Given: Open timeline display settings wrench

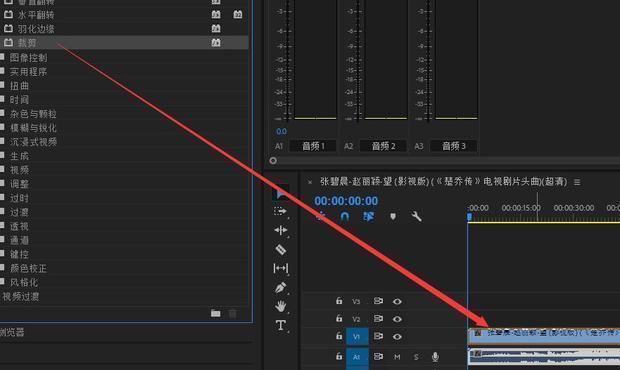Looking at the screenshot, I should pyautogui.click(x=416, y=216).
